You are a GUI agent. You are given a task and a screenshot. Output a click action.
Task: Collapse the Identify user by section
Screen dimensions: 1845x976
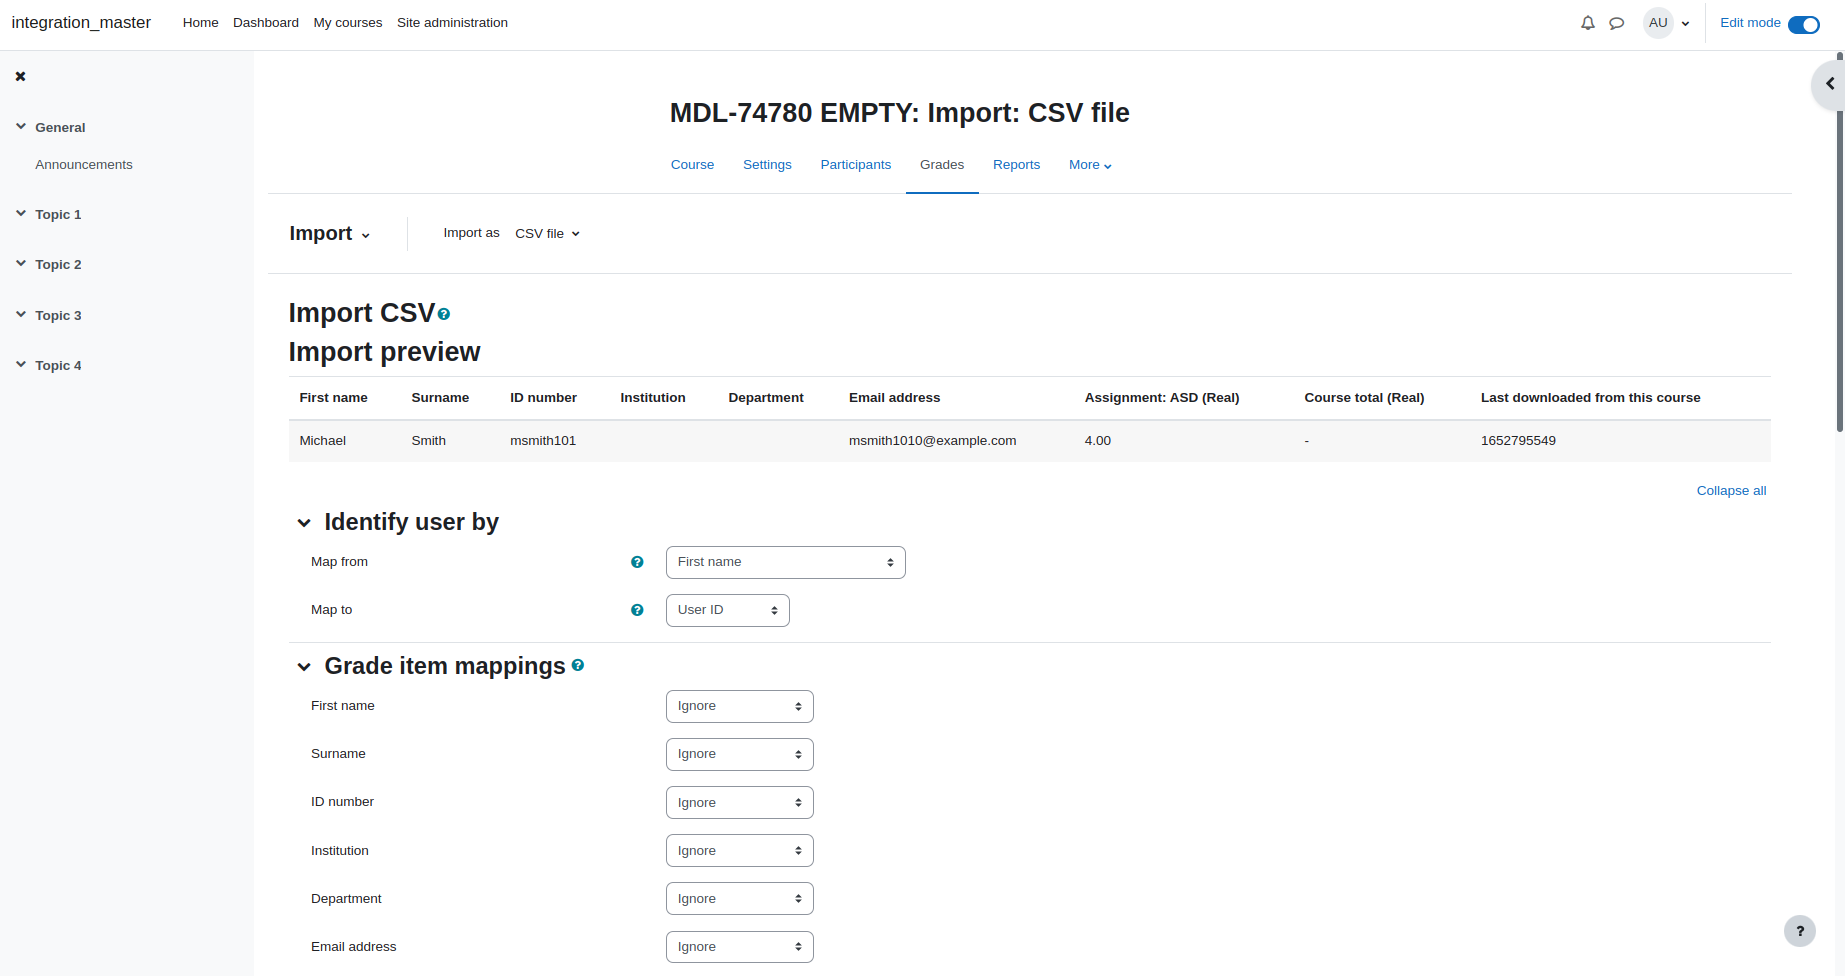click(304, 523)
